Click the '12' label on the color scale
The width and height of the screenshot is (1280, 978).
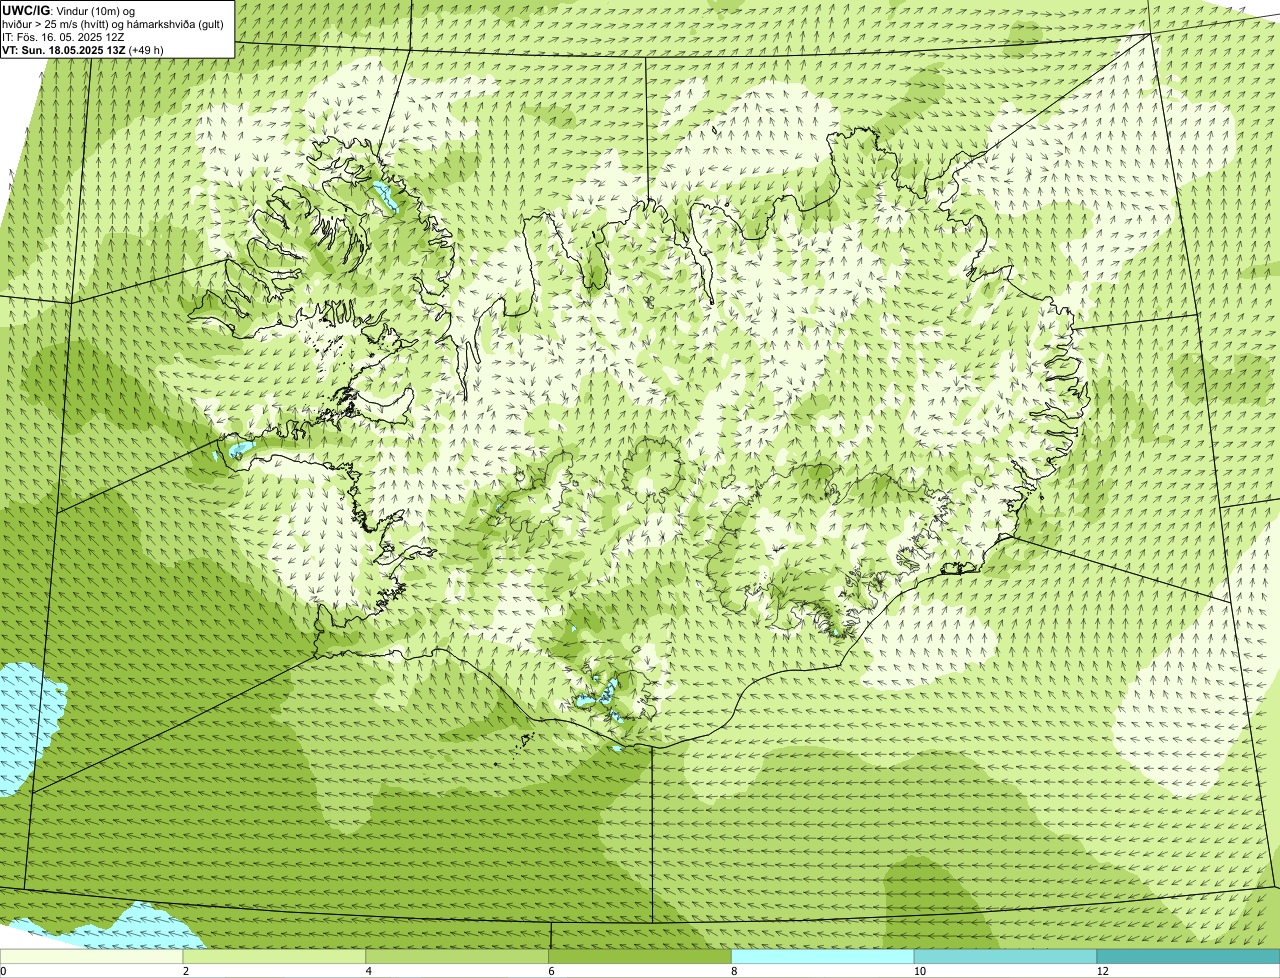[x=1101, y=971]
